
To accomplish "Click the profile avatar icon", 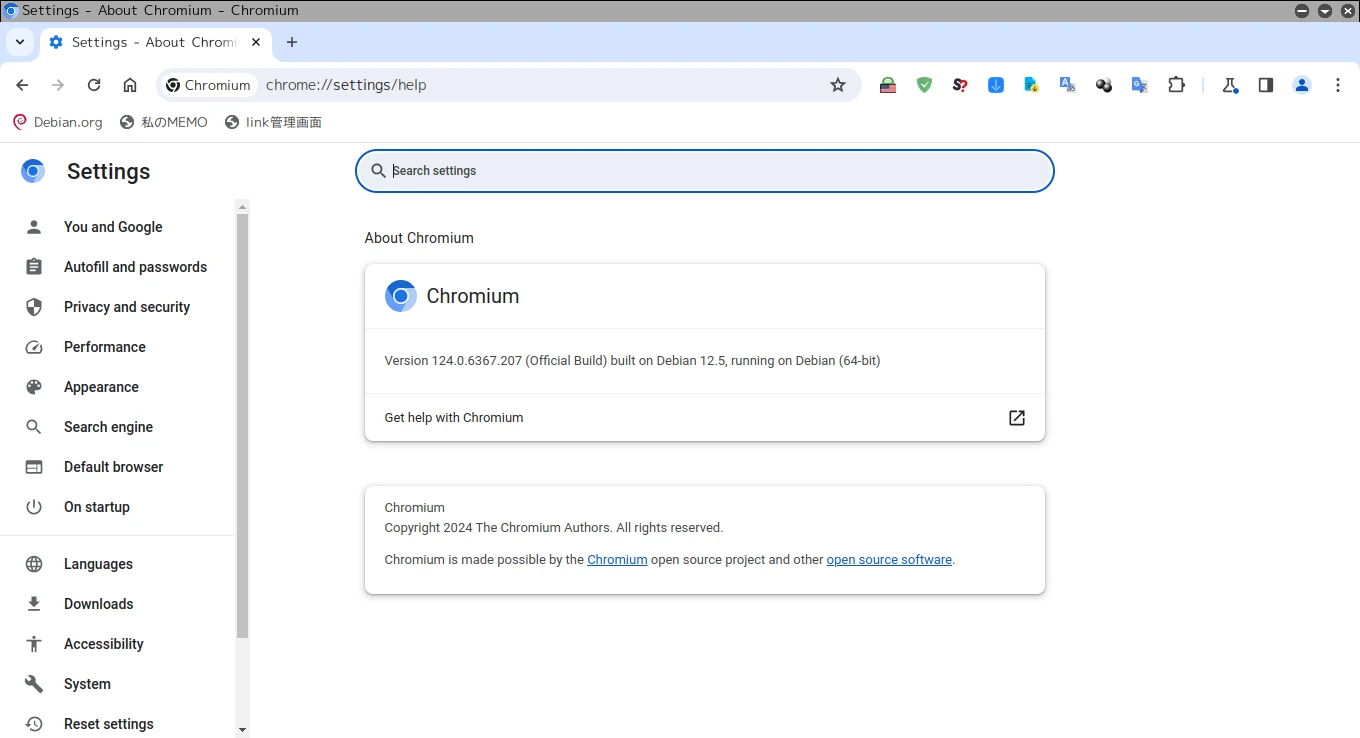I will tap(1302, 85).
